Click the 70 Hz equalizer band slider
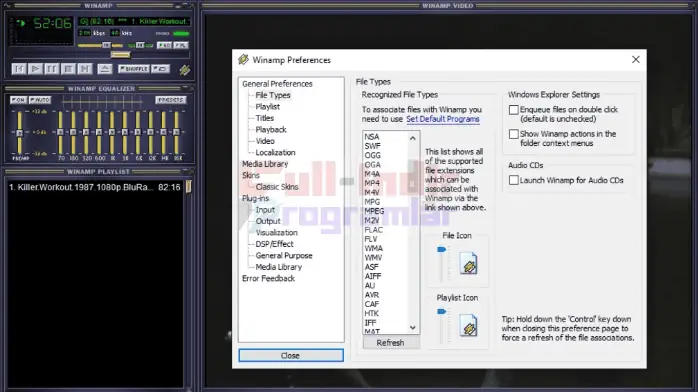Image resolution: width=698 pixels, height=392 pixels. 61,132
